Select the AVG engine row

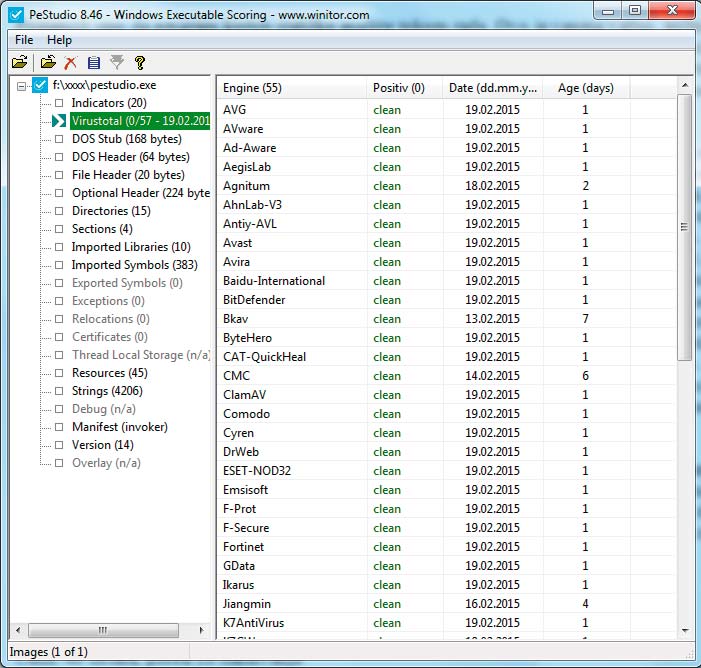click(x=446, y=110)
